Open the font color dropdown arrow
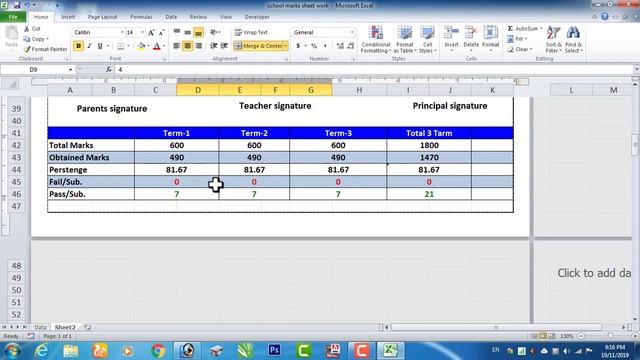640x360 pixels. [x=164, y=46]
